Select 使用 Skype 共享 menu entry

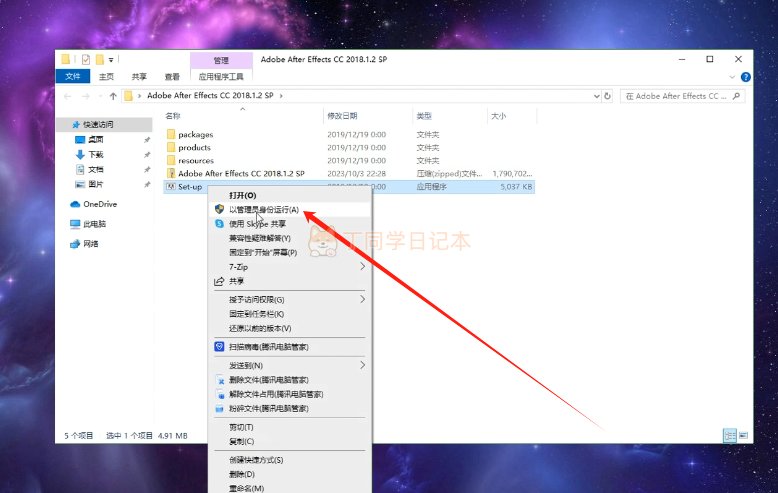coord(290,224)
